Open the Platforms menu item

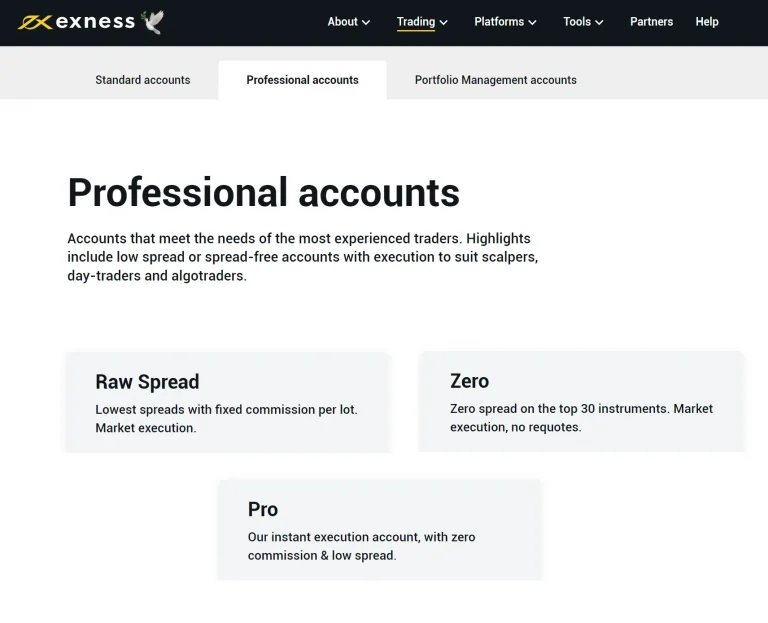tap(499, 22)
